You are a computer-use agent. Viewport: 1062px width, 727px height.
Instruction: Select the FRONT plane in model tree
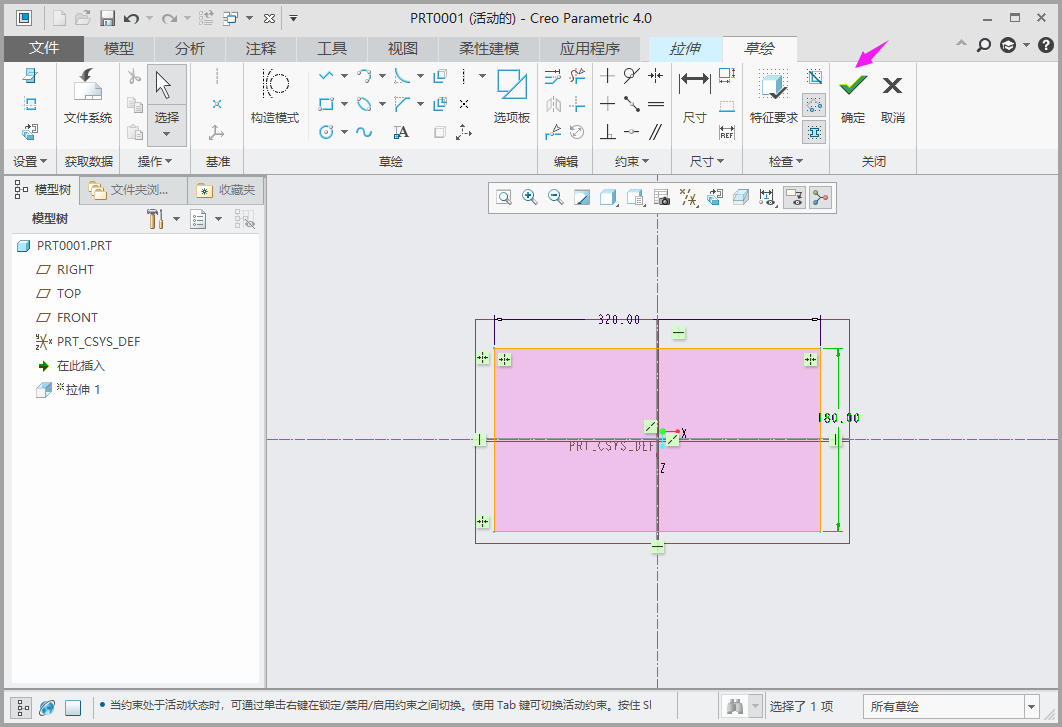point(77,317)
